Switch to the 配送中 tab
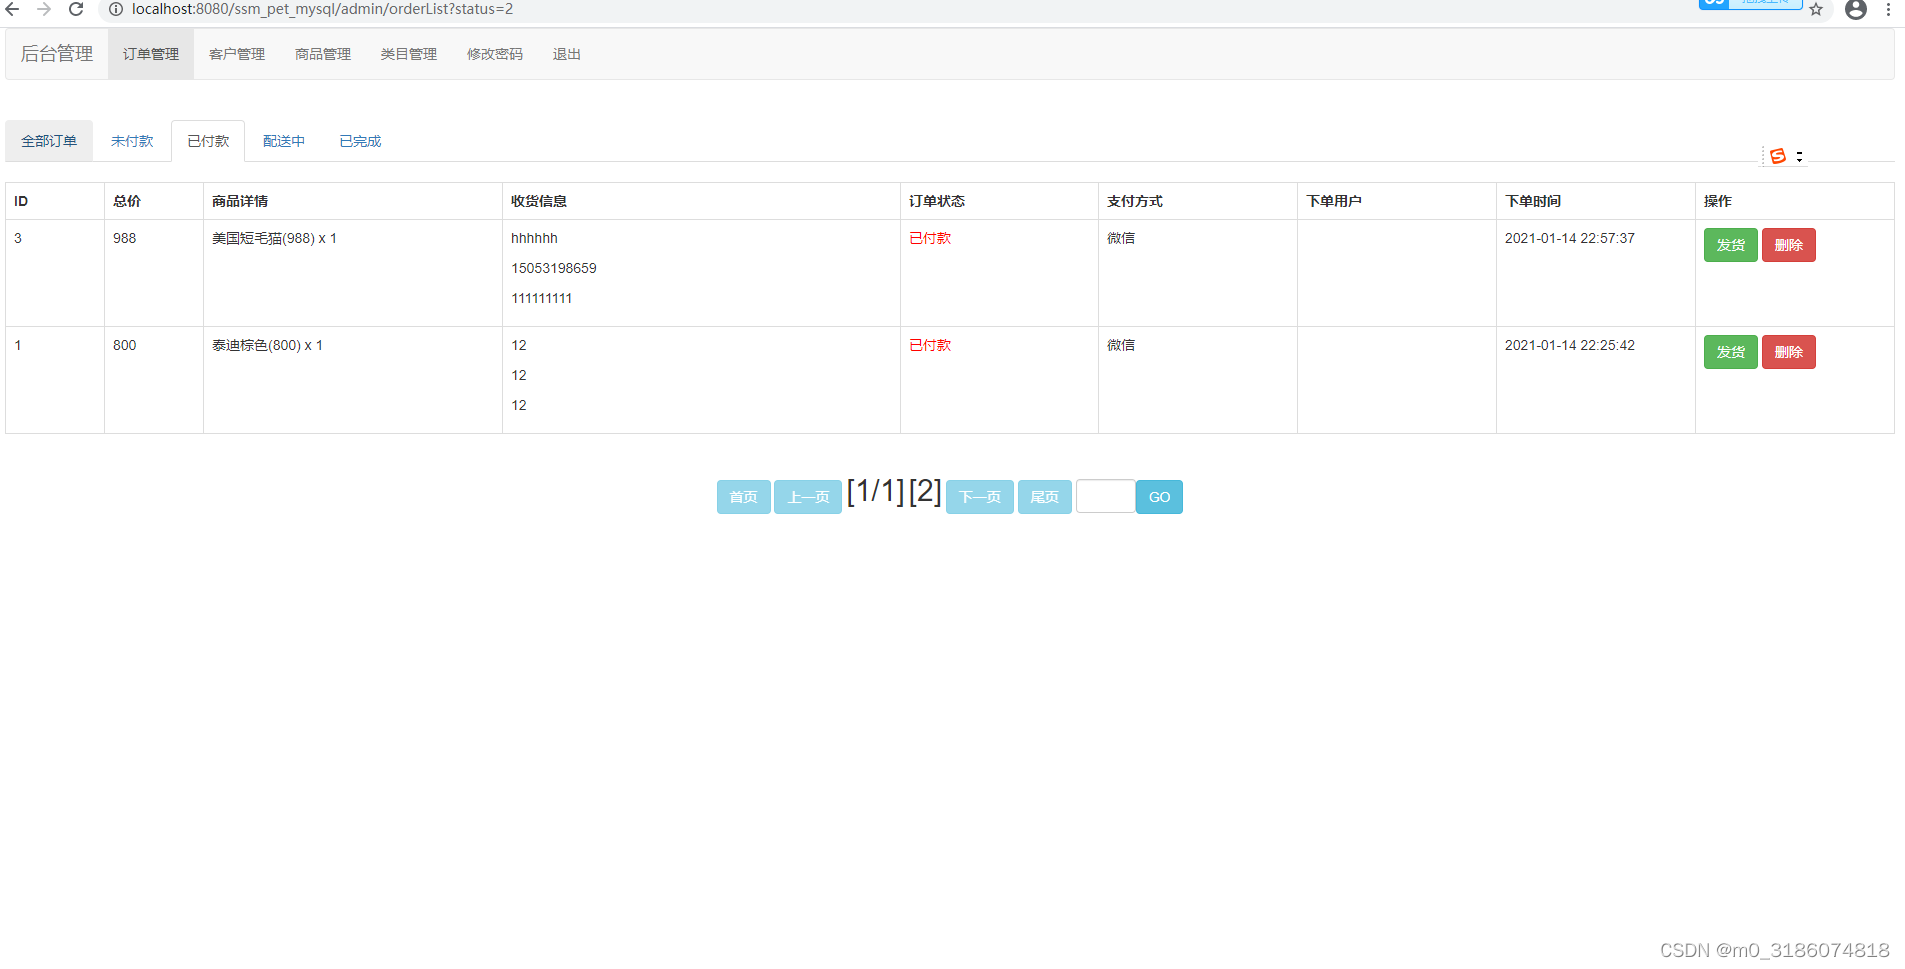This screenshot has width=1905, height=969. coord(284,141)
